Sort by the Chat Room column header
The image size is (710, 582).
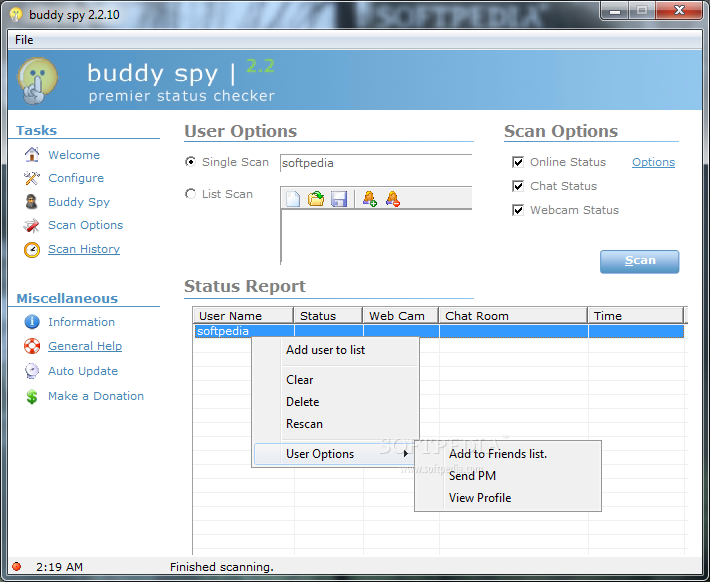pyautogui.click(x=513, y=316)
